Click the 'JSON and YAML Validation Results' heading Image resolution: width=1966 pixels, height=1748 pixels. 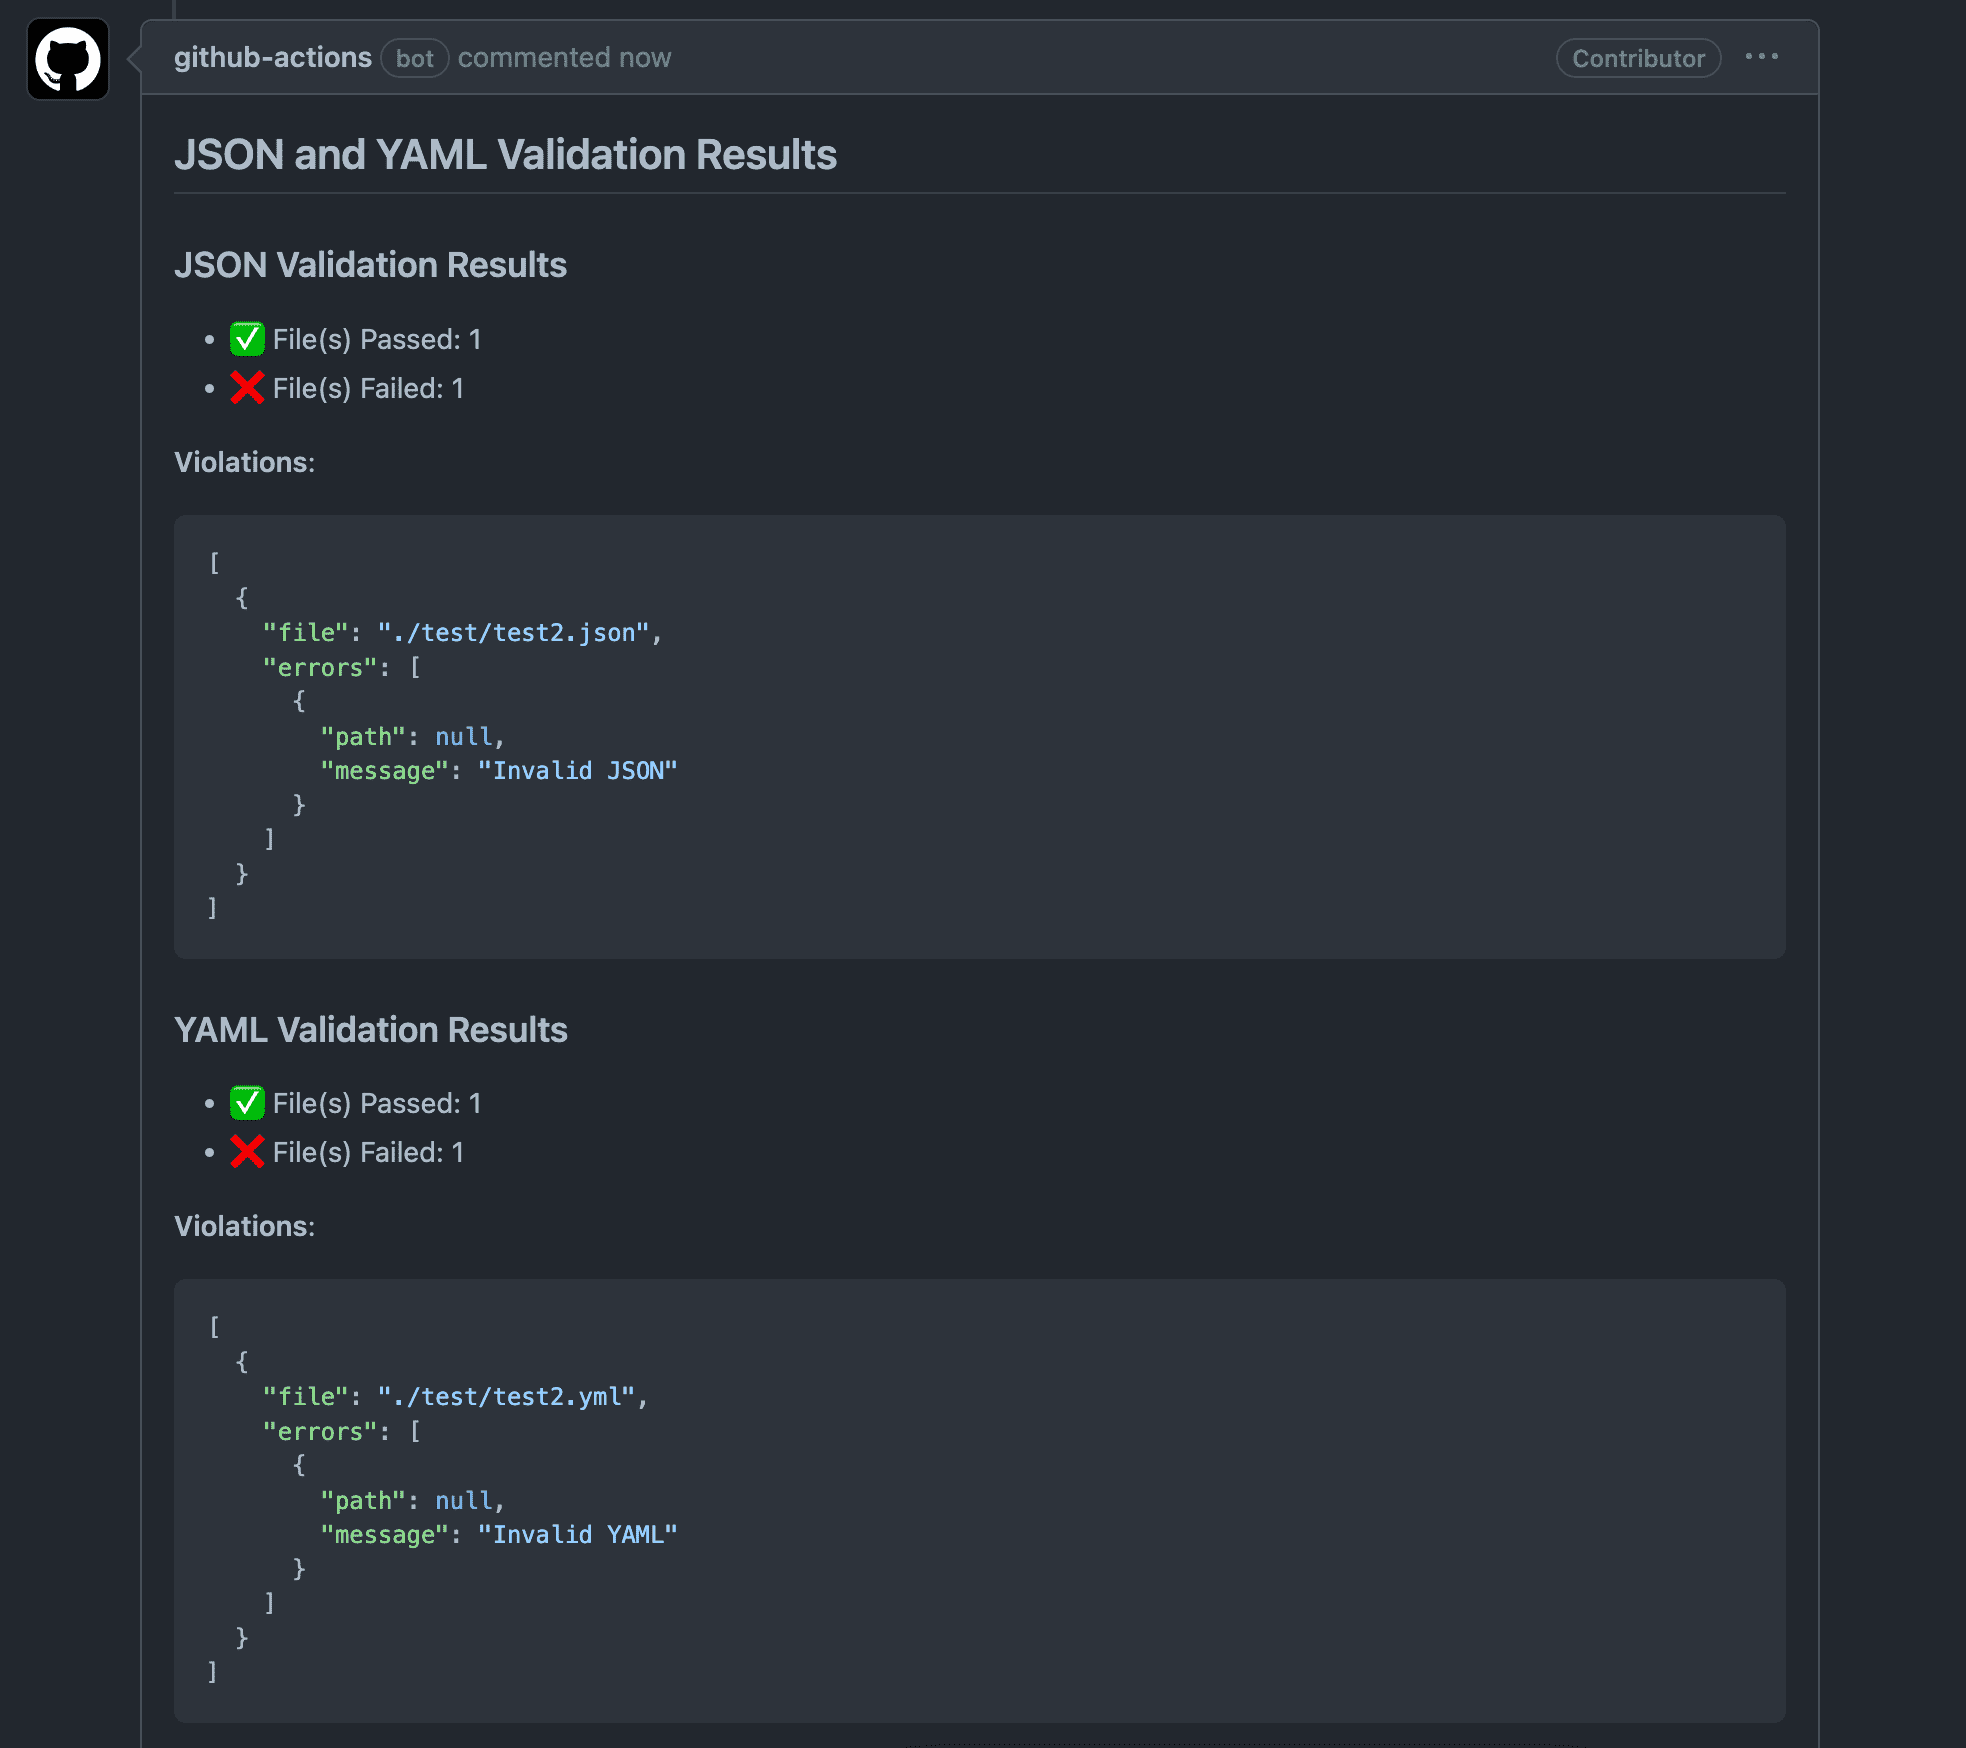[x=505, y=155]
